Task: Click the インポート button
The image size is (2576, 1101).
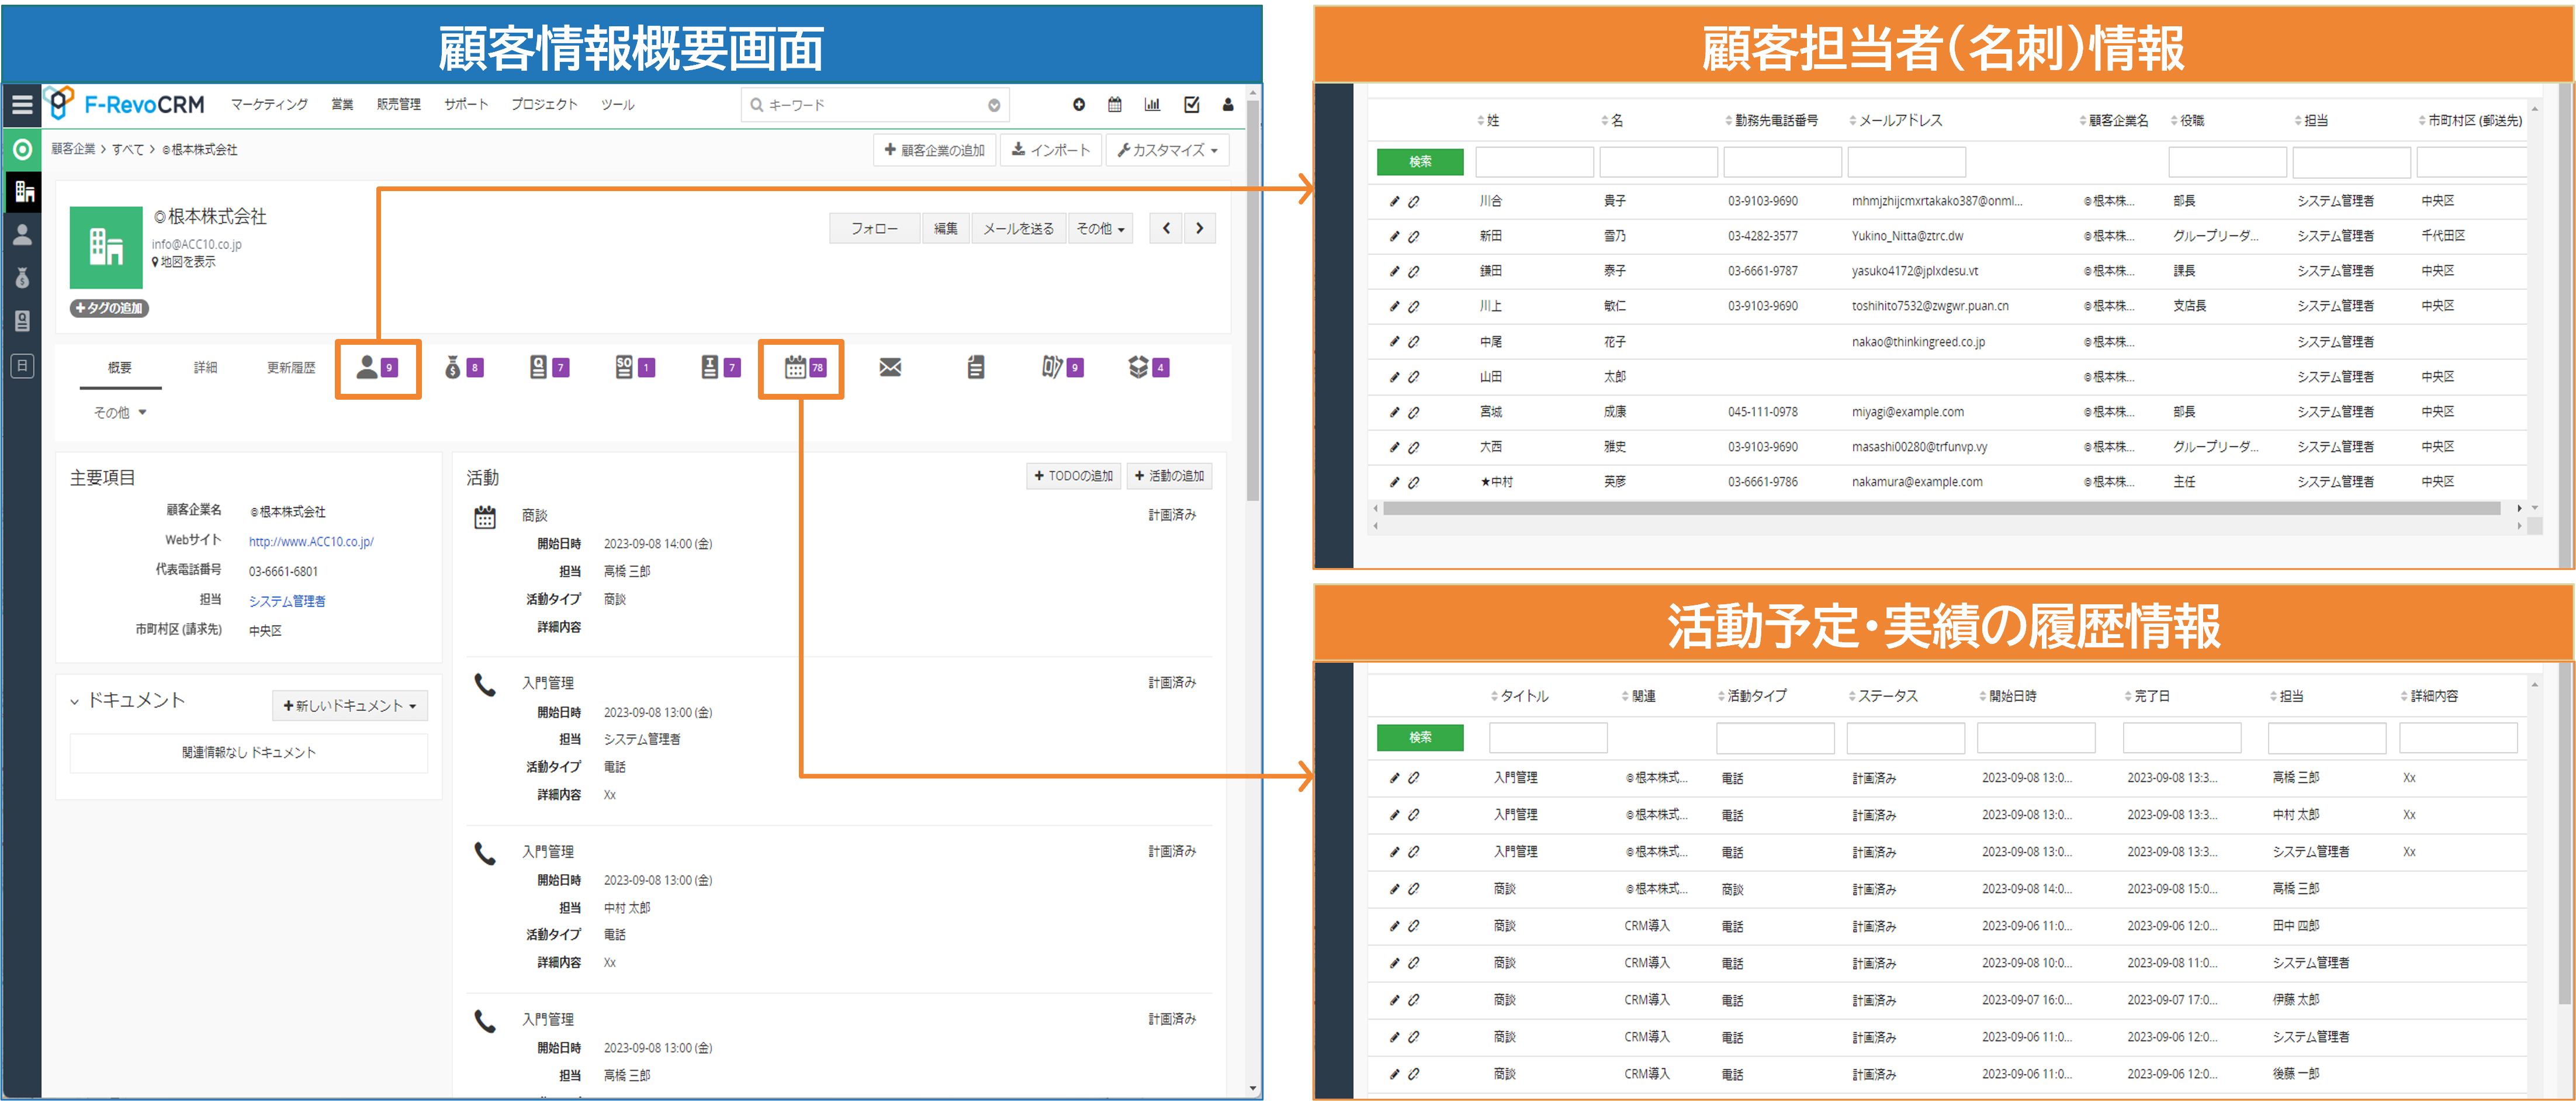Action: pos(1051,150)
